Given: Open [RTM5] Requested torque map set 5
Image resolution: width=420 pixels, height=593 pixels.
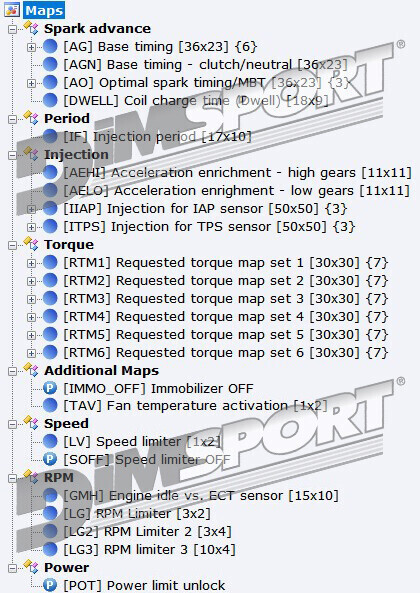Looking at the screenshot, I should click(x=226, y=335).
